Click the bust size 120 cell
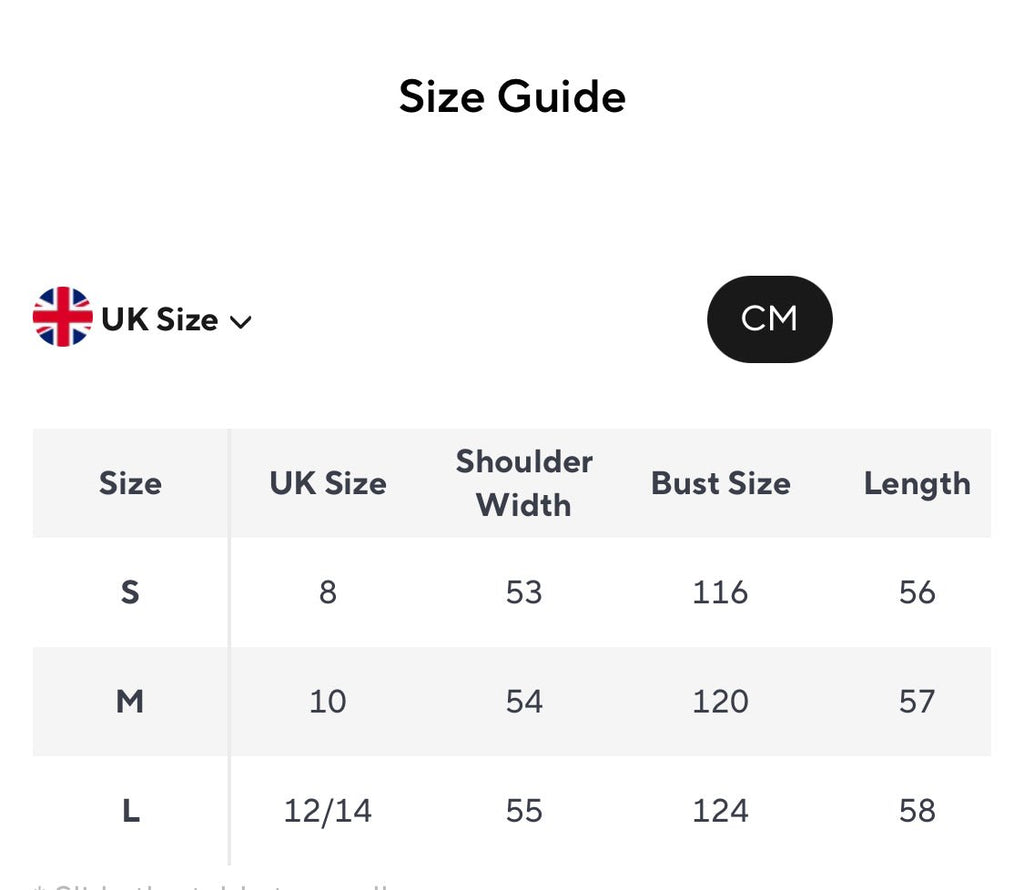 pyautogui.click(x=720, y=702)
